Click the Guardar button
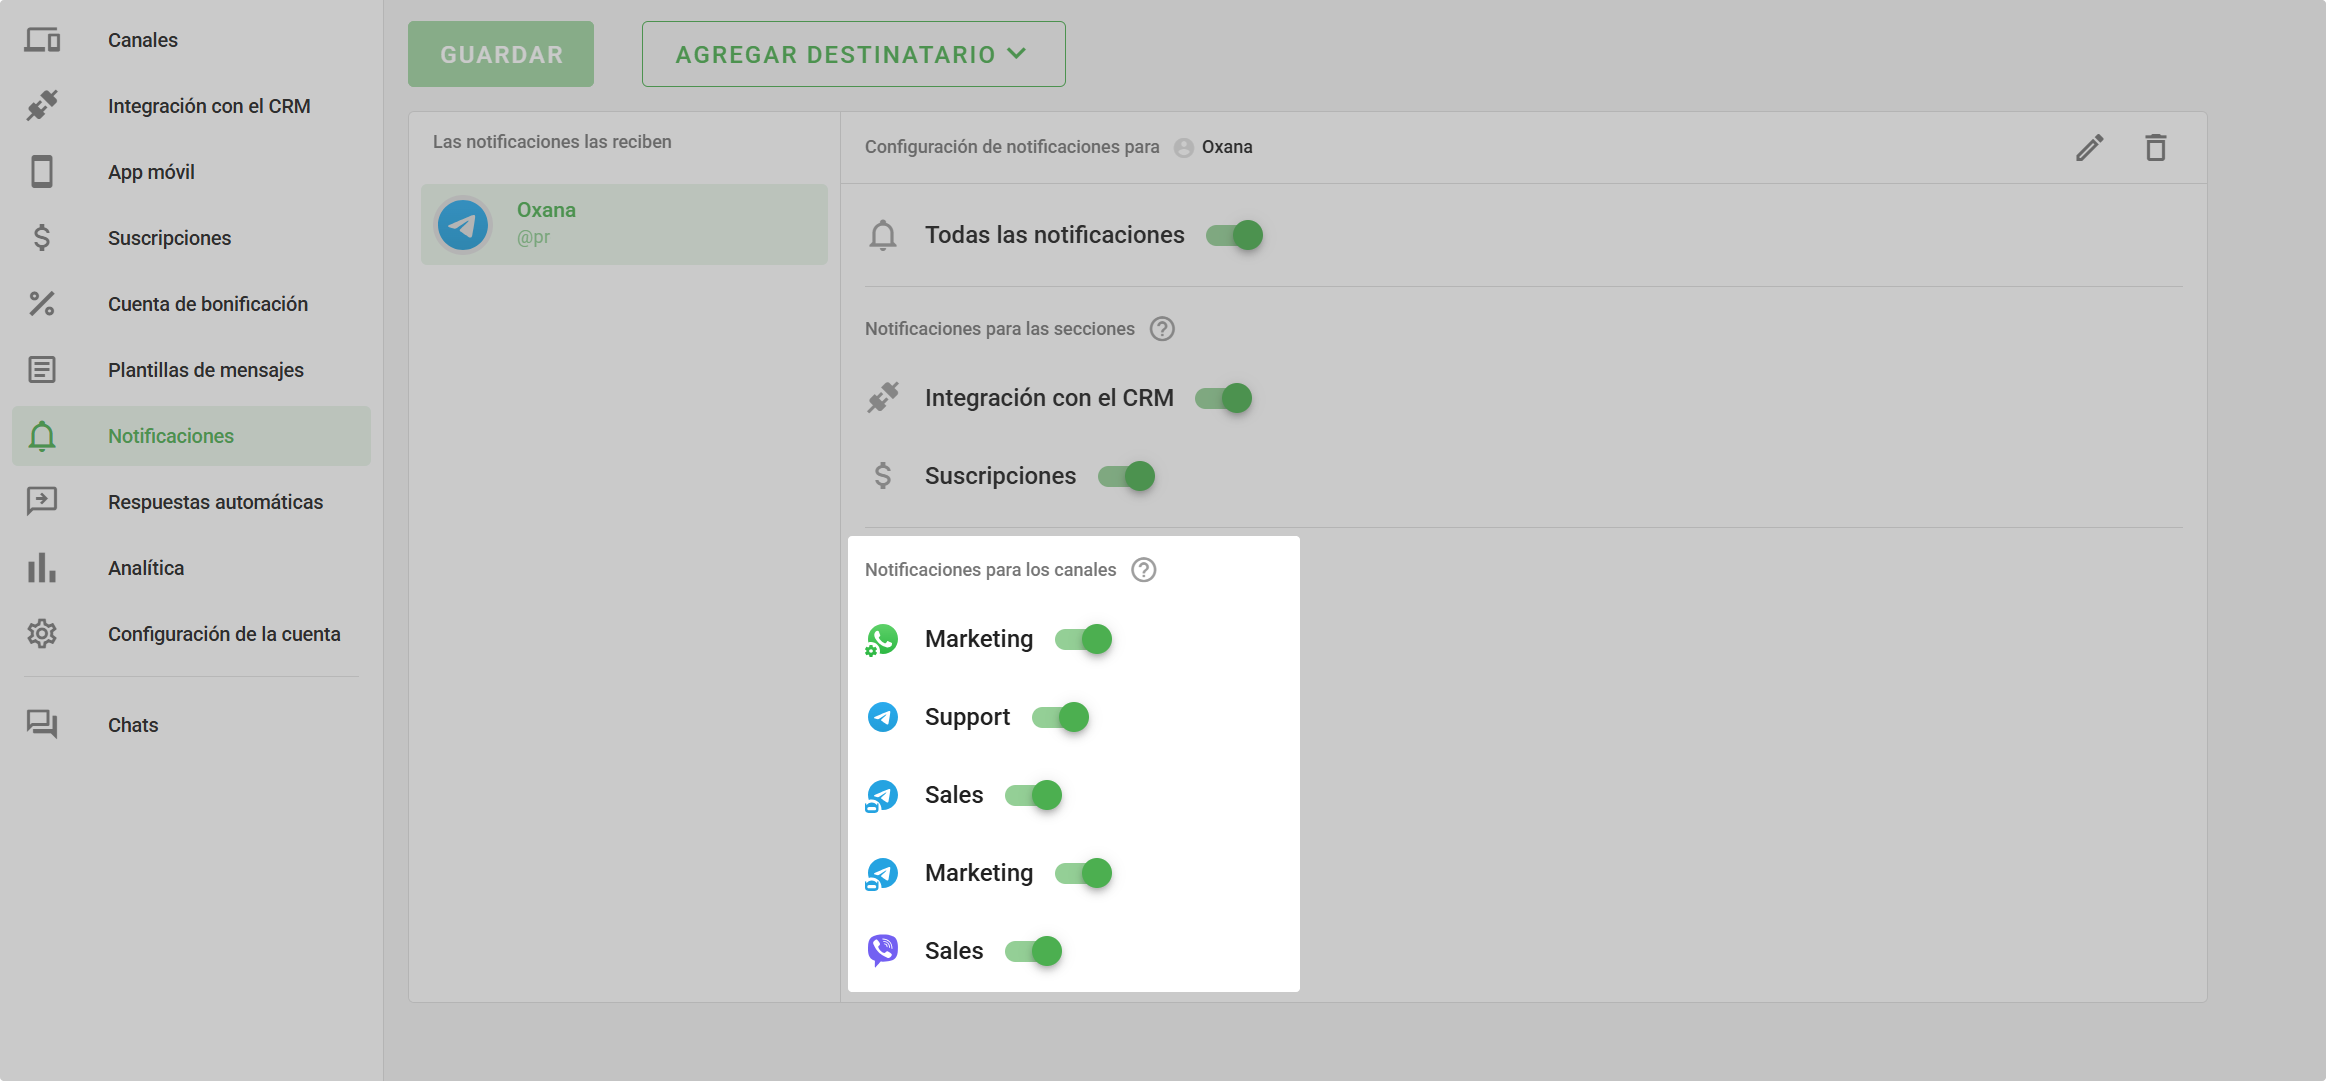This screenshot has height=1081, width=2326. [x=501, y=54]
